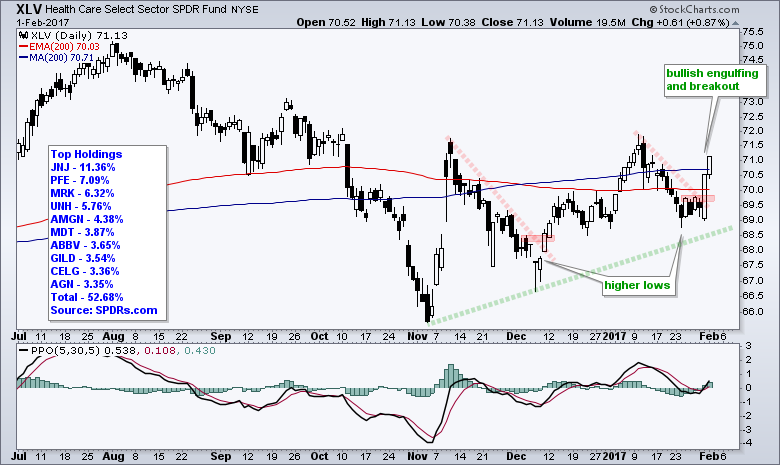Click the Chg +0.61 (+0.87%) value
The image size is (780, 465).
point(681,22)
